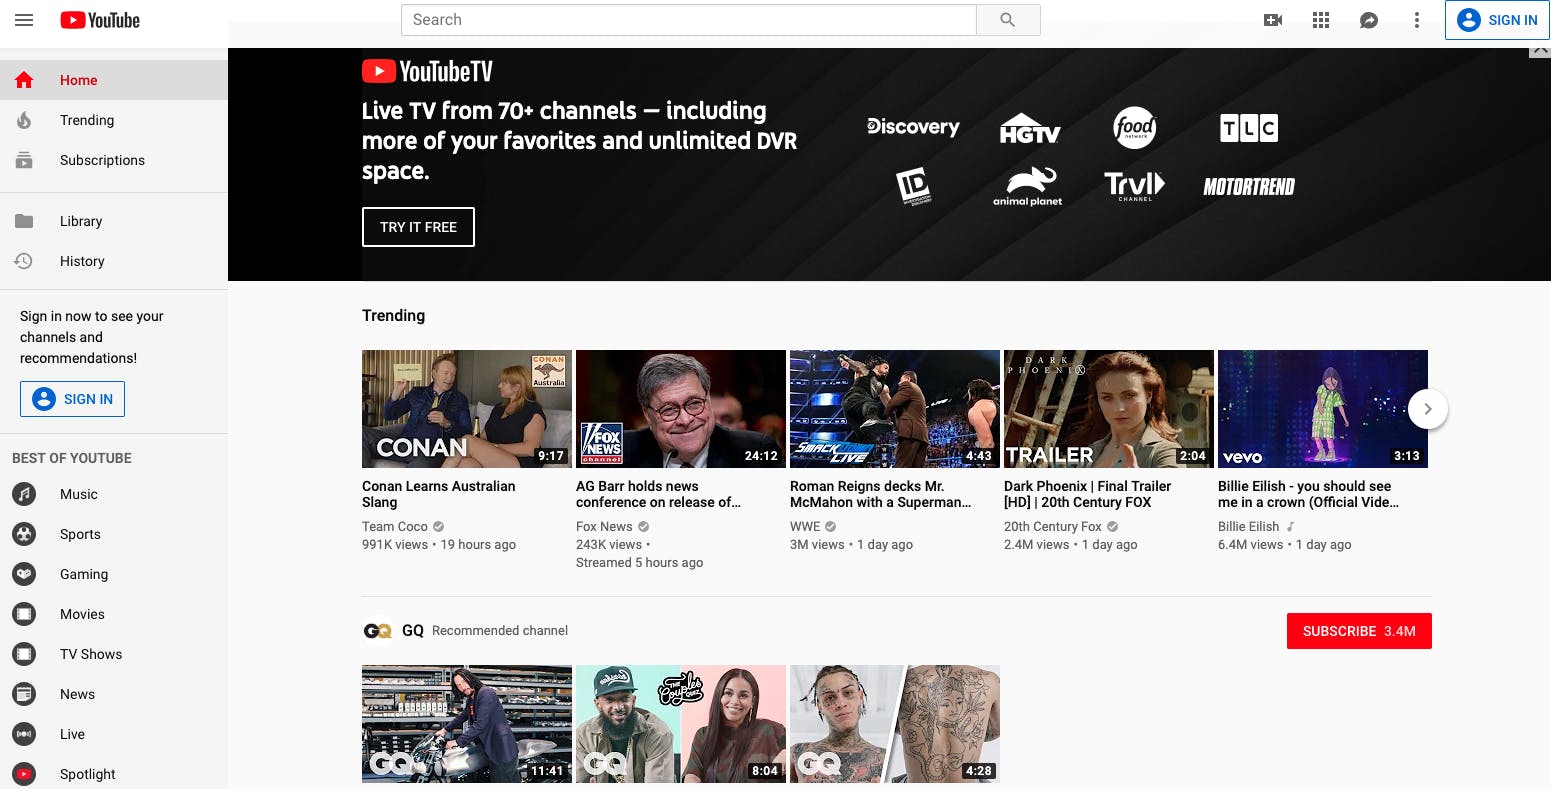Click the HGTV logo in banner
The image size is (1551, 789).
click(1030, 128)
